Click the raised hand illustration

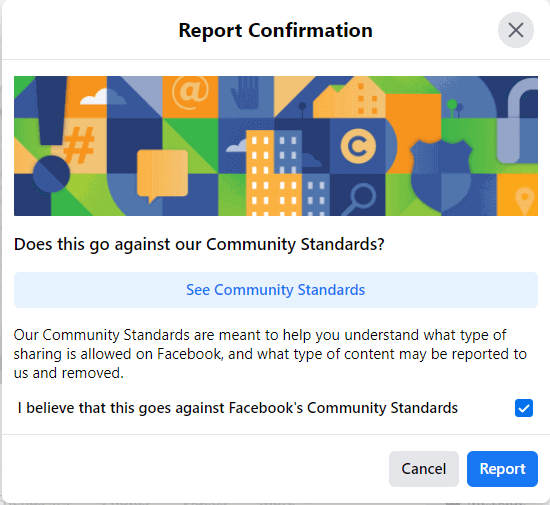[246, 93]
